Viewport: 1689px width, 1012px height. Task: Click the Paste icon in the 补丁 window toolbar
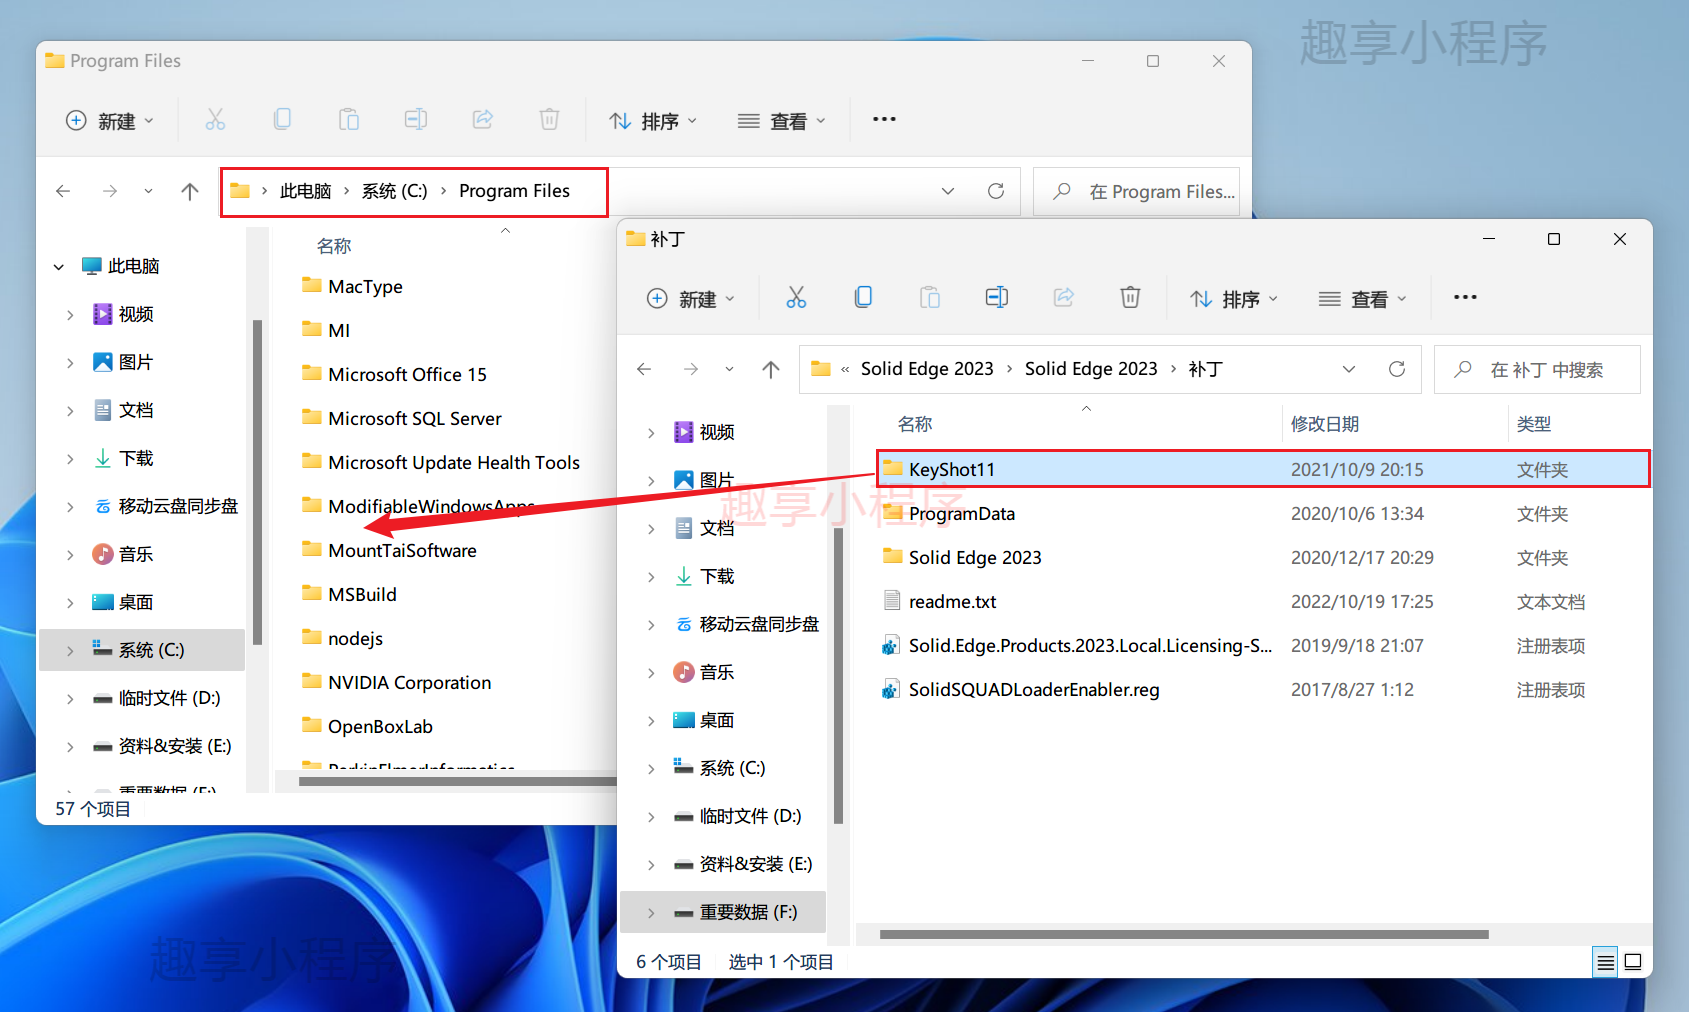click(x=930, y=298)
